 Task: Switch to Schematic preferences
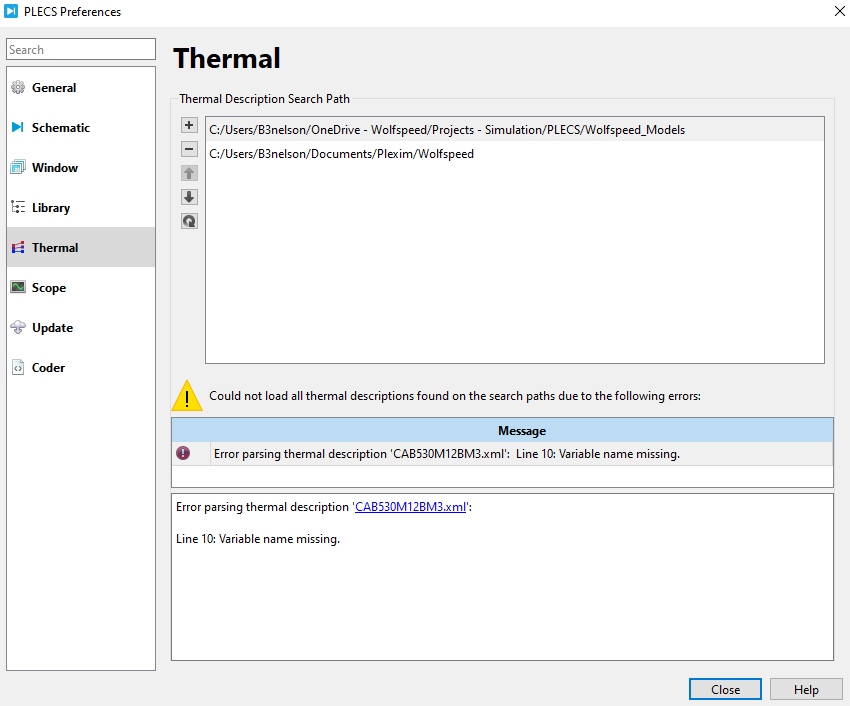(x=60, y=128)
